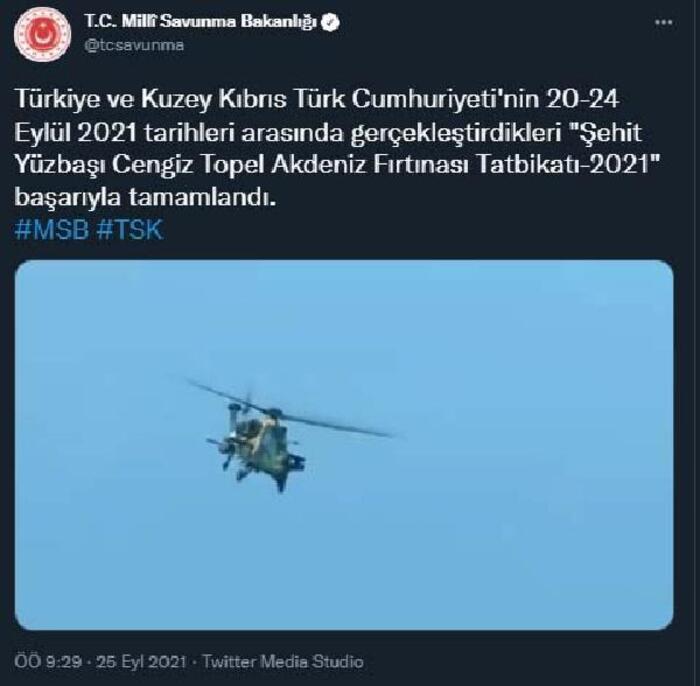Open the Millî Savunma Bakanlığı profile avatar
The image size is (700, 686).
click(42, 35)
